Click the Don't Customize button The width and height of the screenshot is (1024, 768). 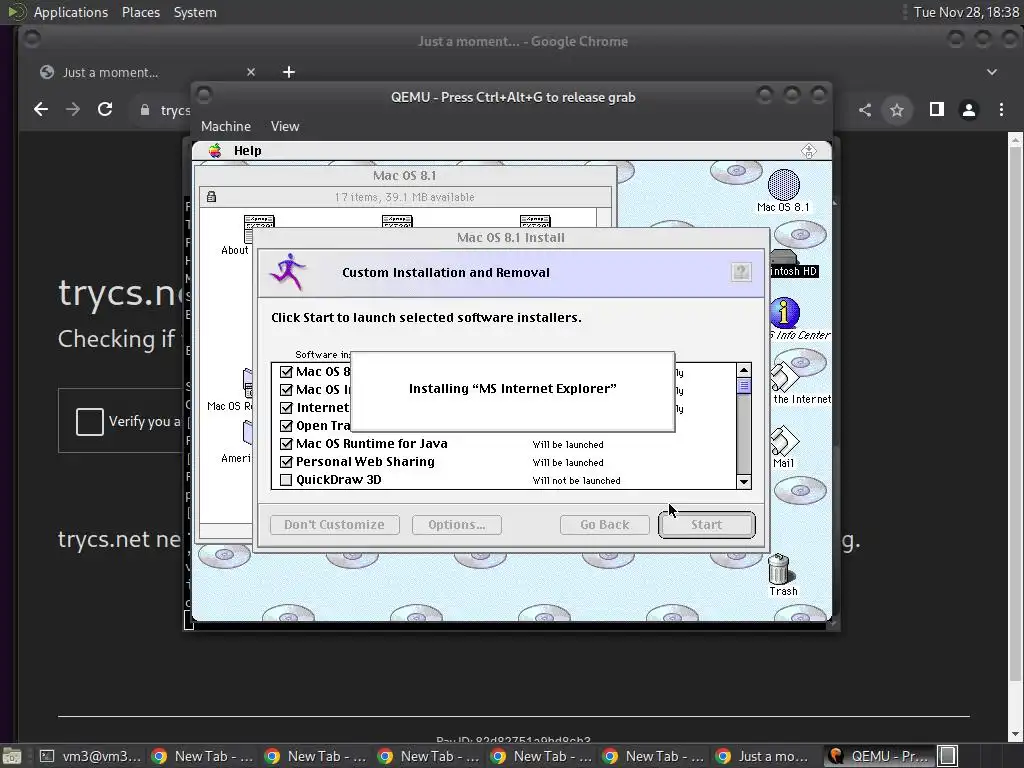point(334,524)
